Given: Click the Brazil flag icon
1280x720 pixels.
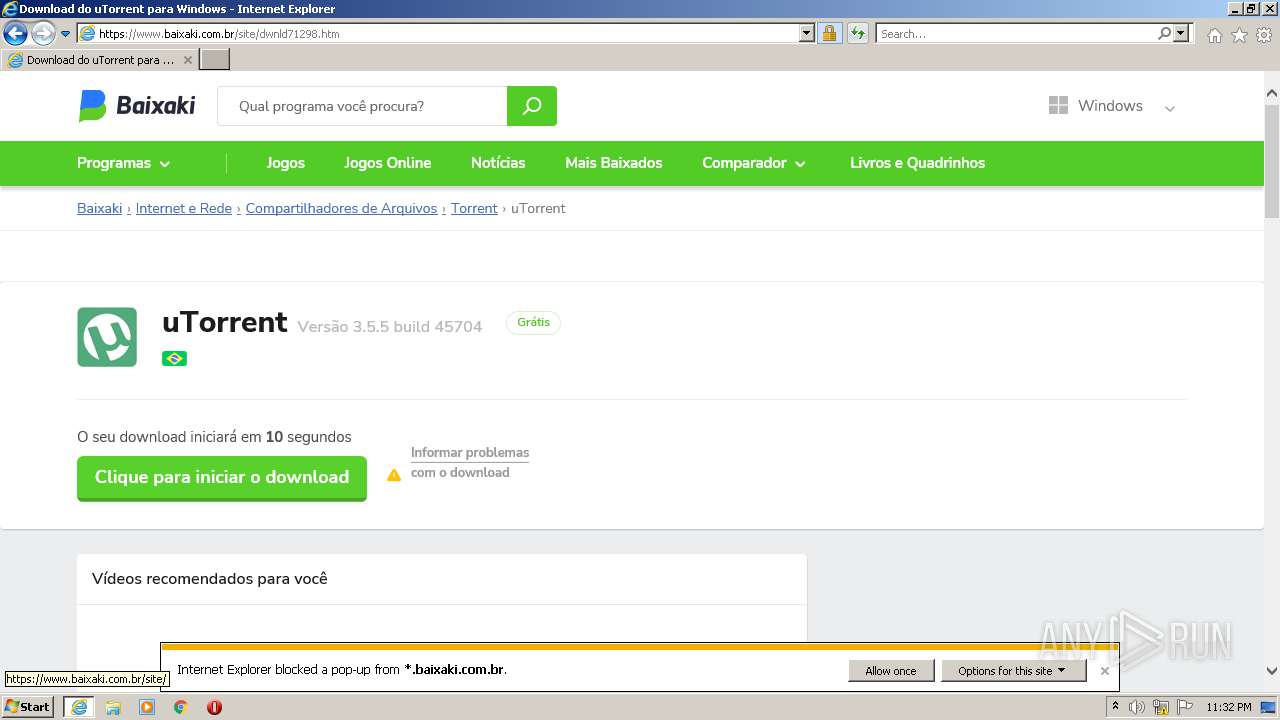Looking at the screenshot, I should click(x=174, y=358).
